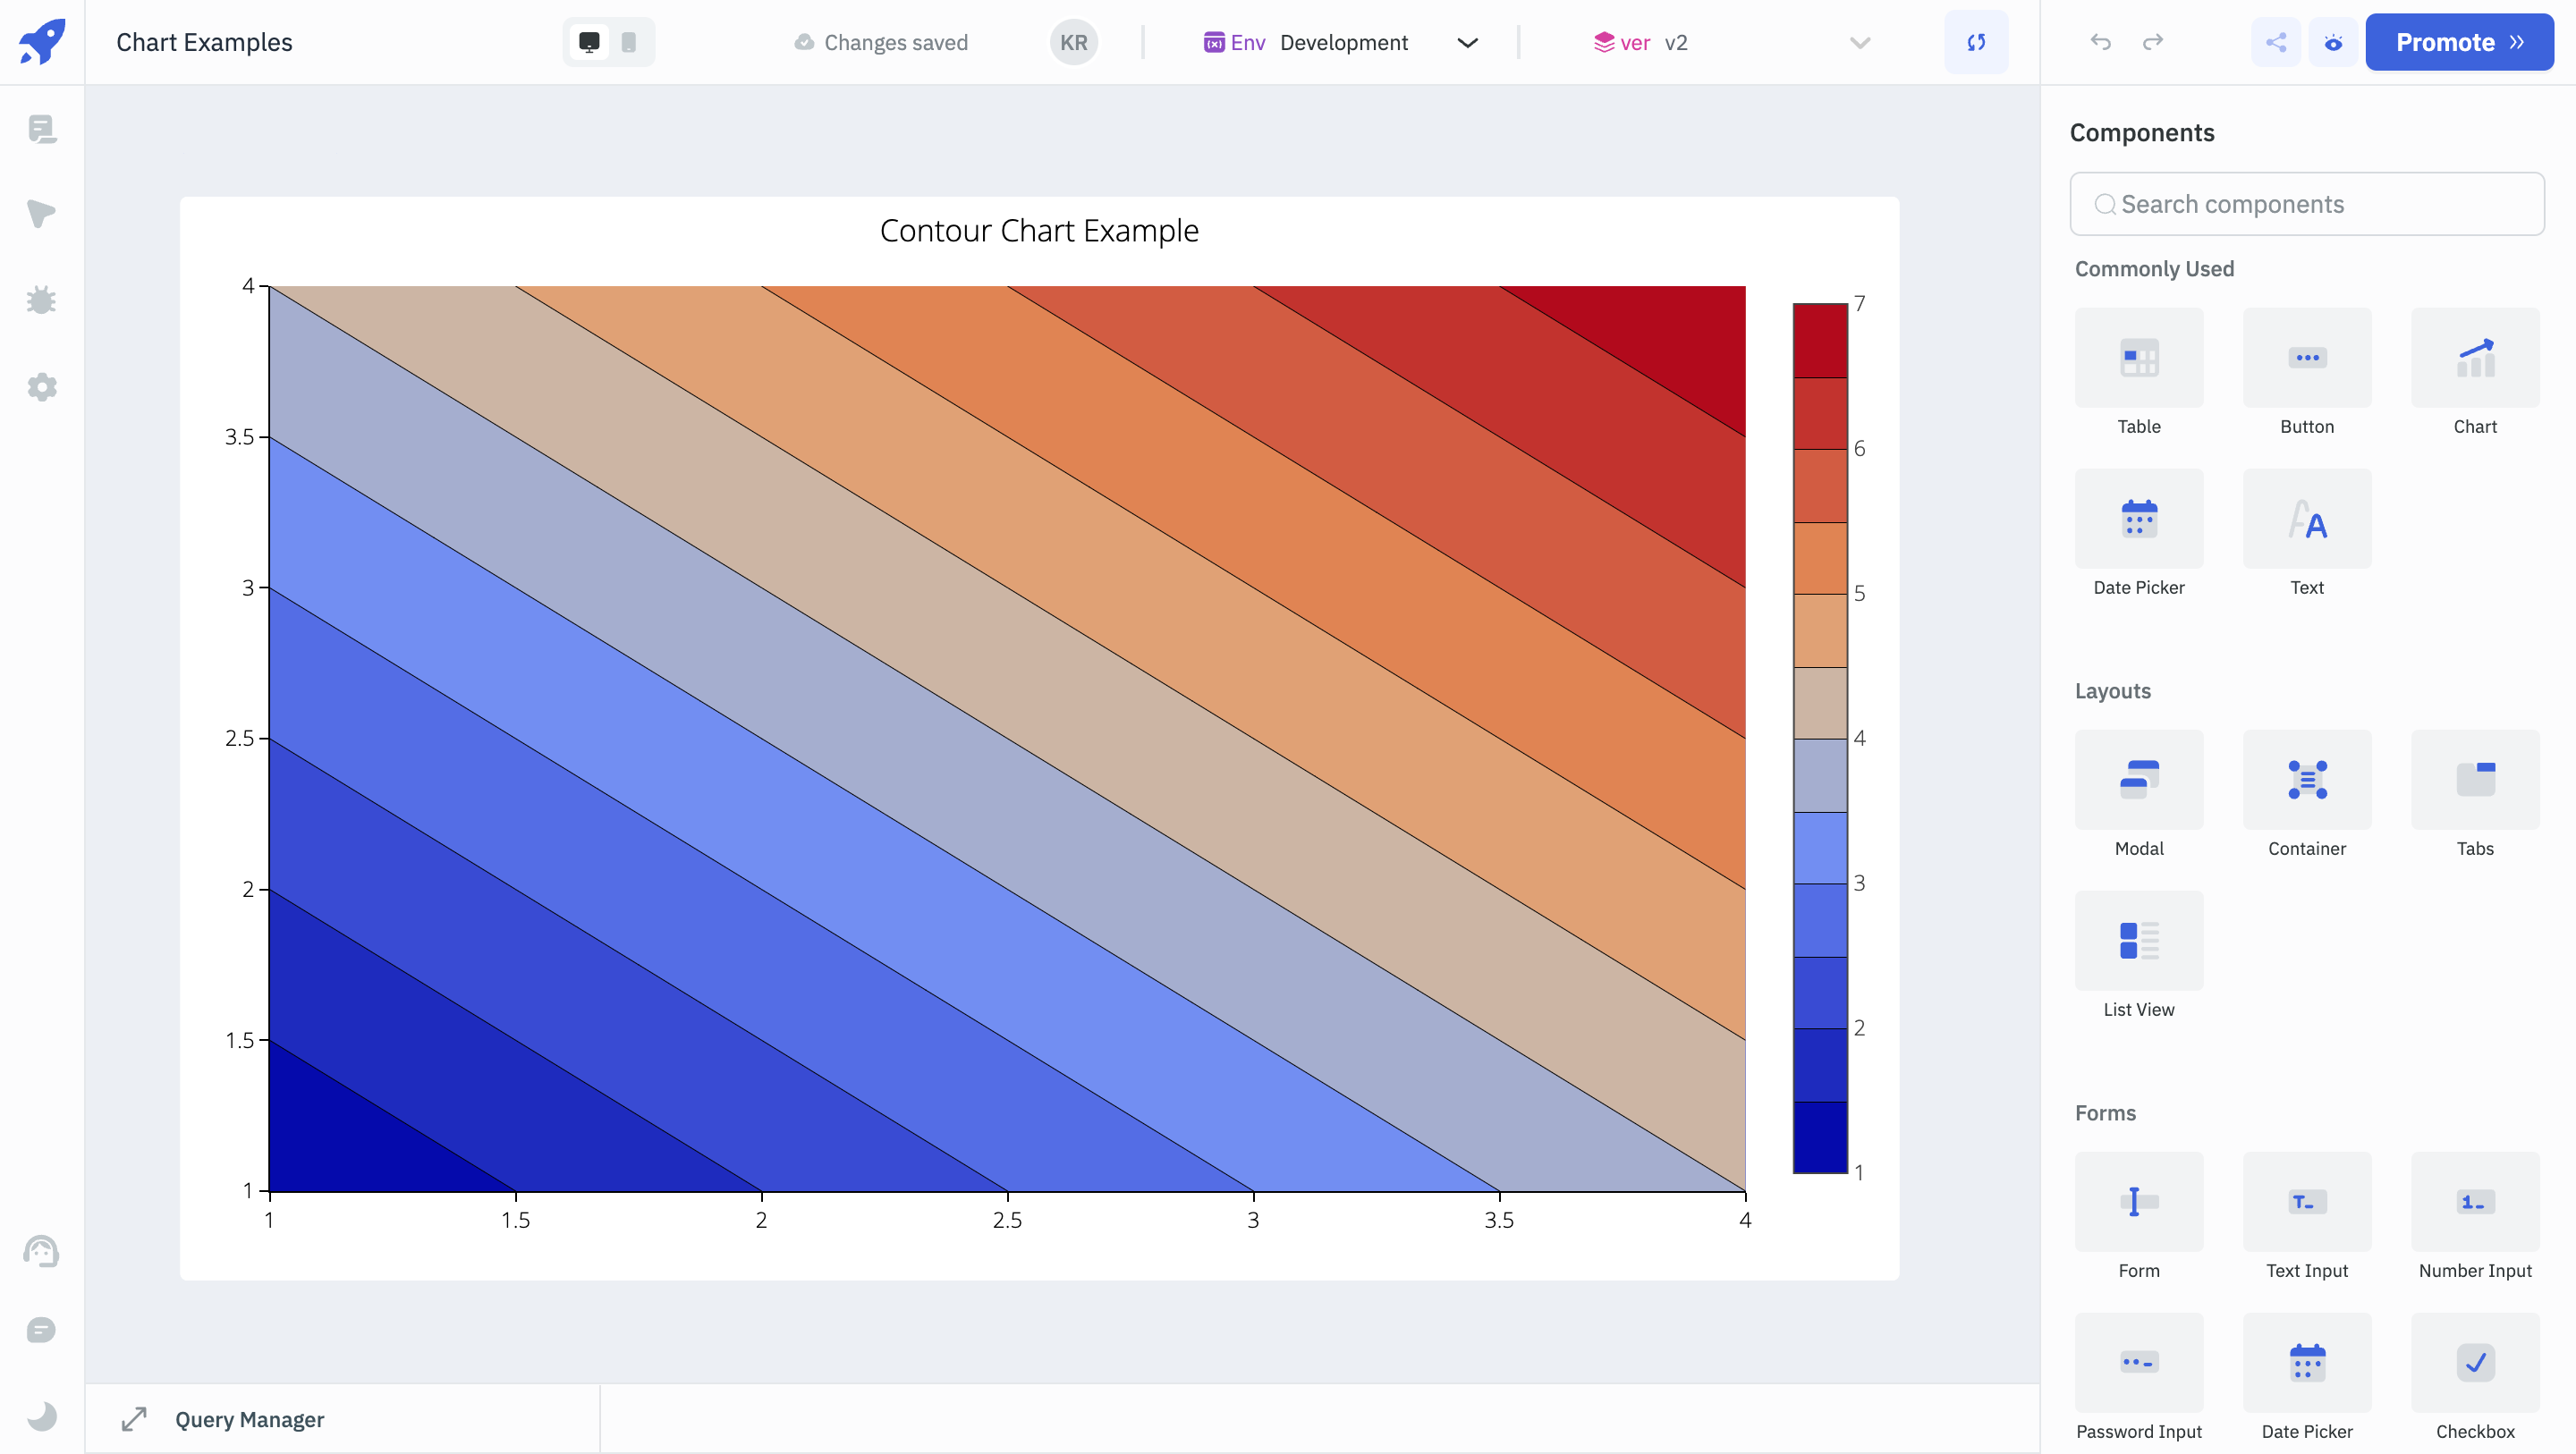2576x1454 pixels.
Task: Open the Env Development dropdown
Action: click(1340, 42)
